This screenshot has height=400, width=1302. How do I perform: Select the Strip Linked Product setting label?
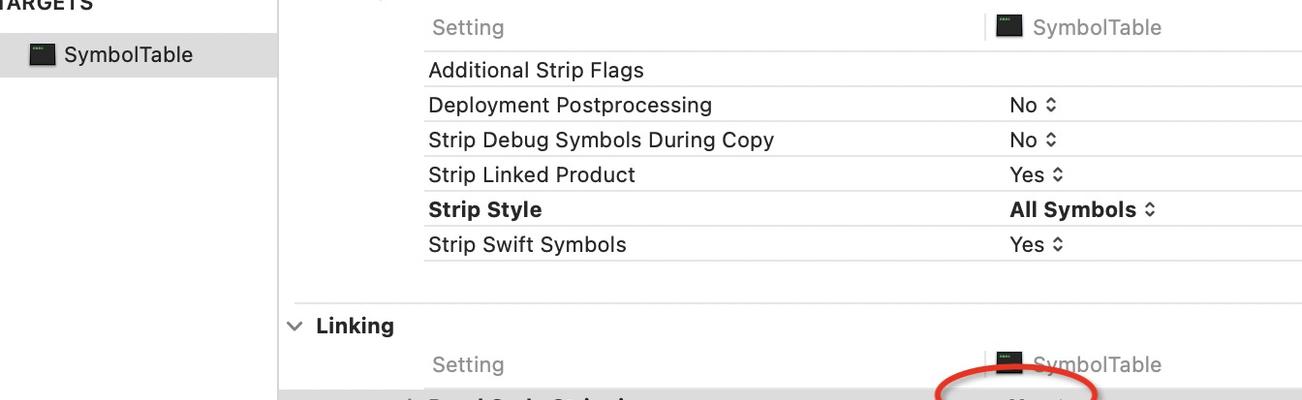[532, 175]
